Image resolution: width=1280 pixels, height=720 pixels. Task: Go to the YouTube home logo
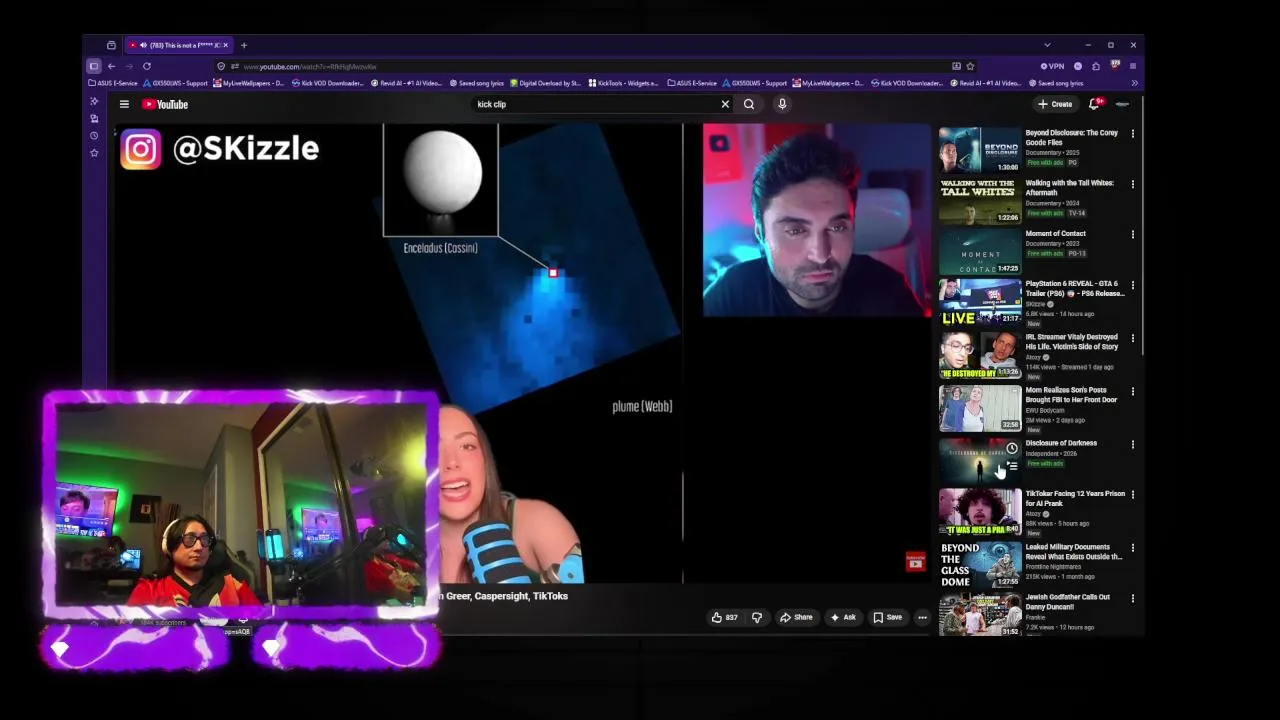(165, 104)
